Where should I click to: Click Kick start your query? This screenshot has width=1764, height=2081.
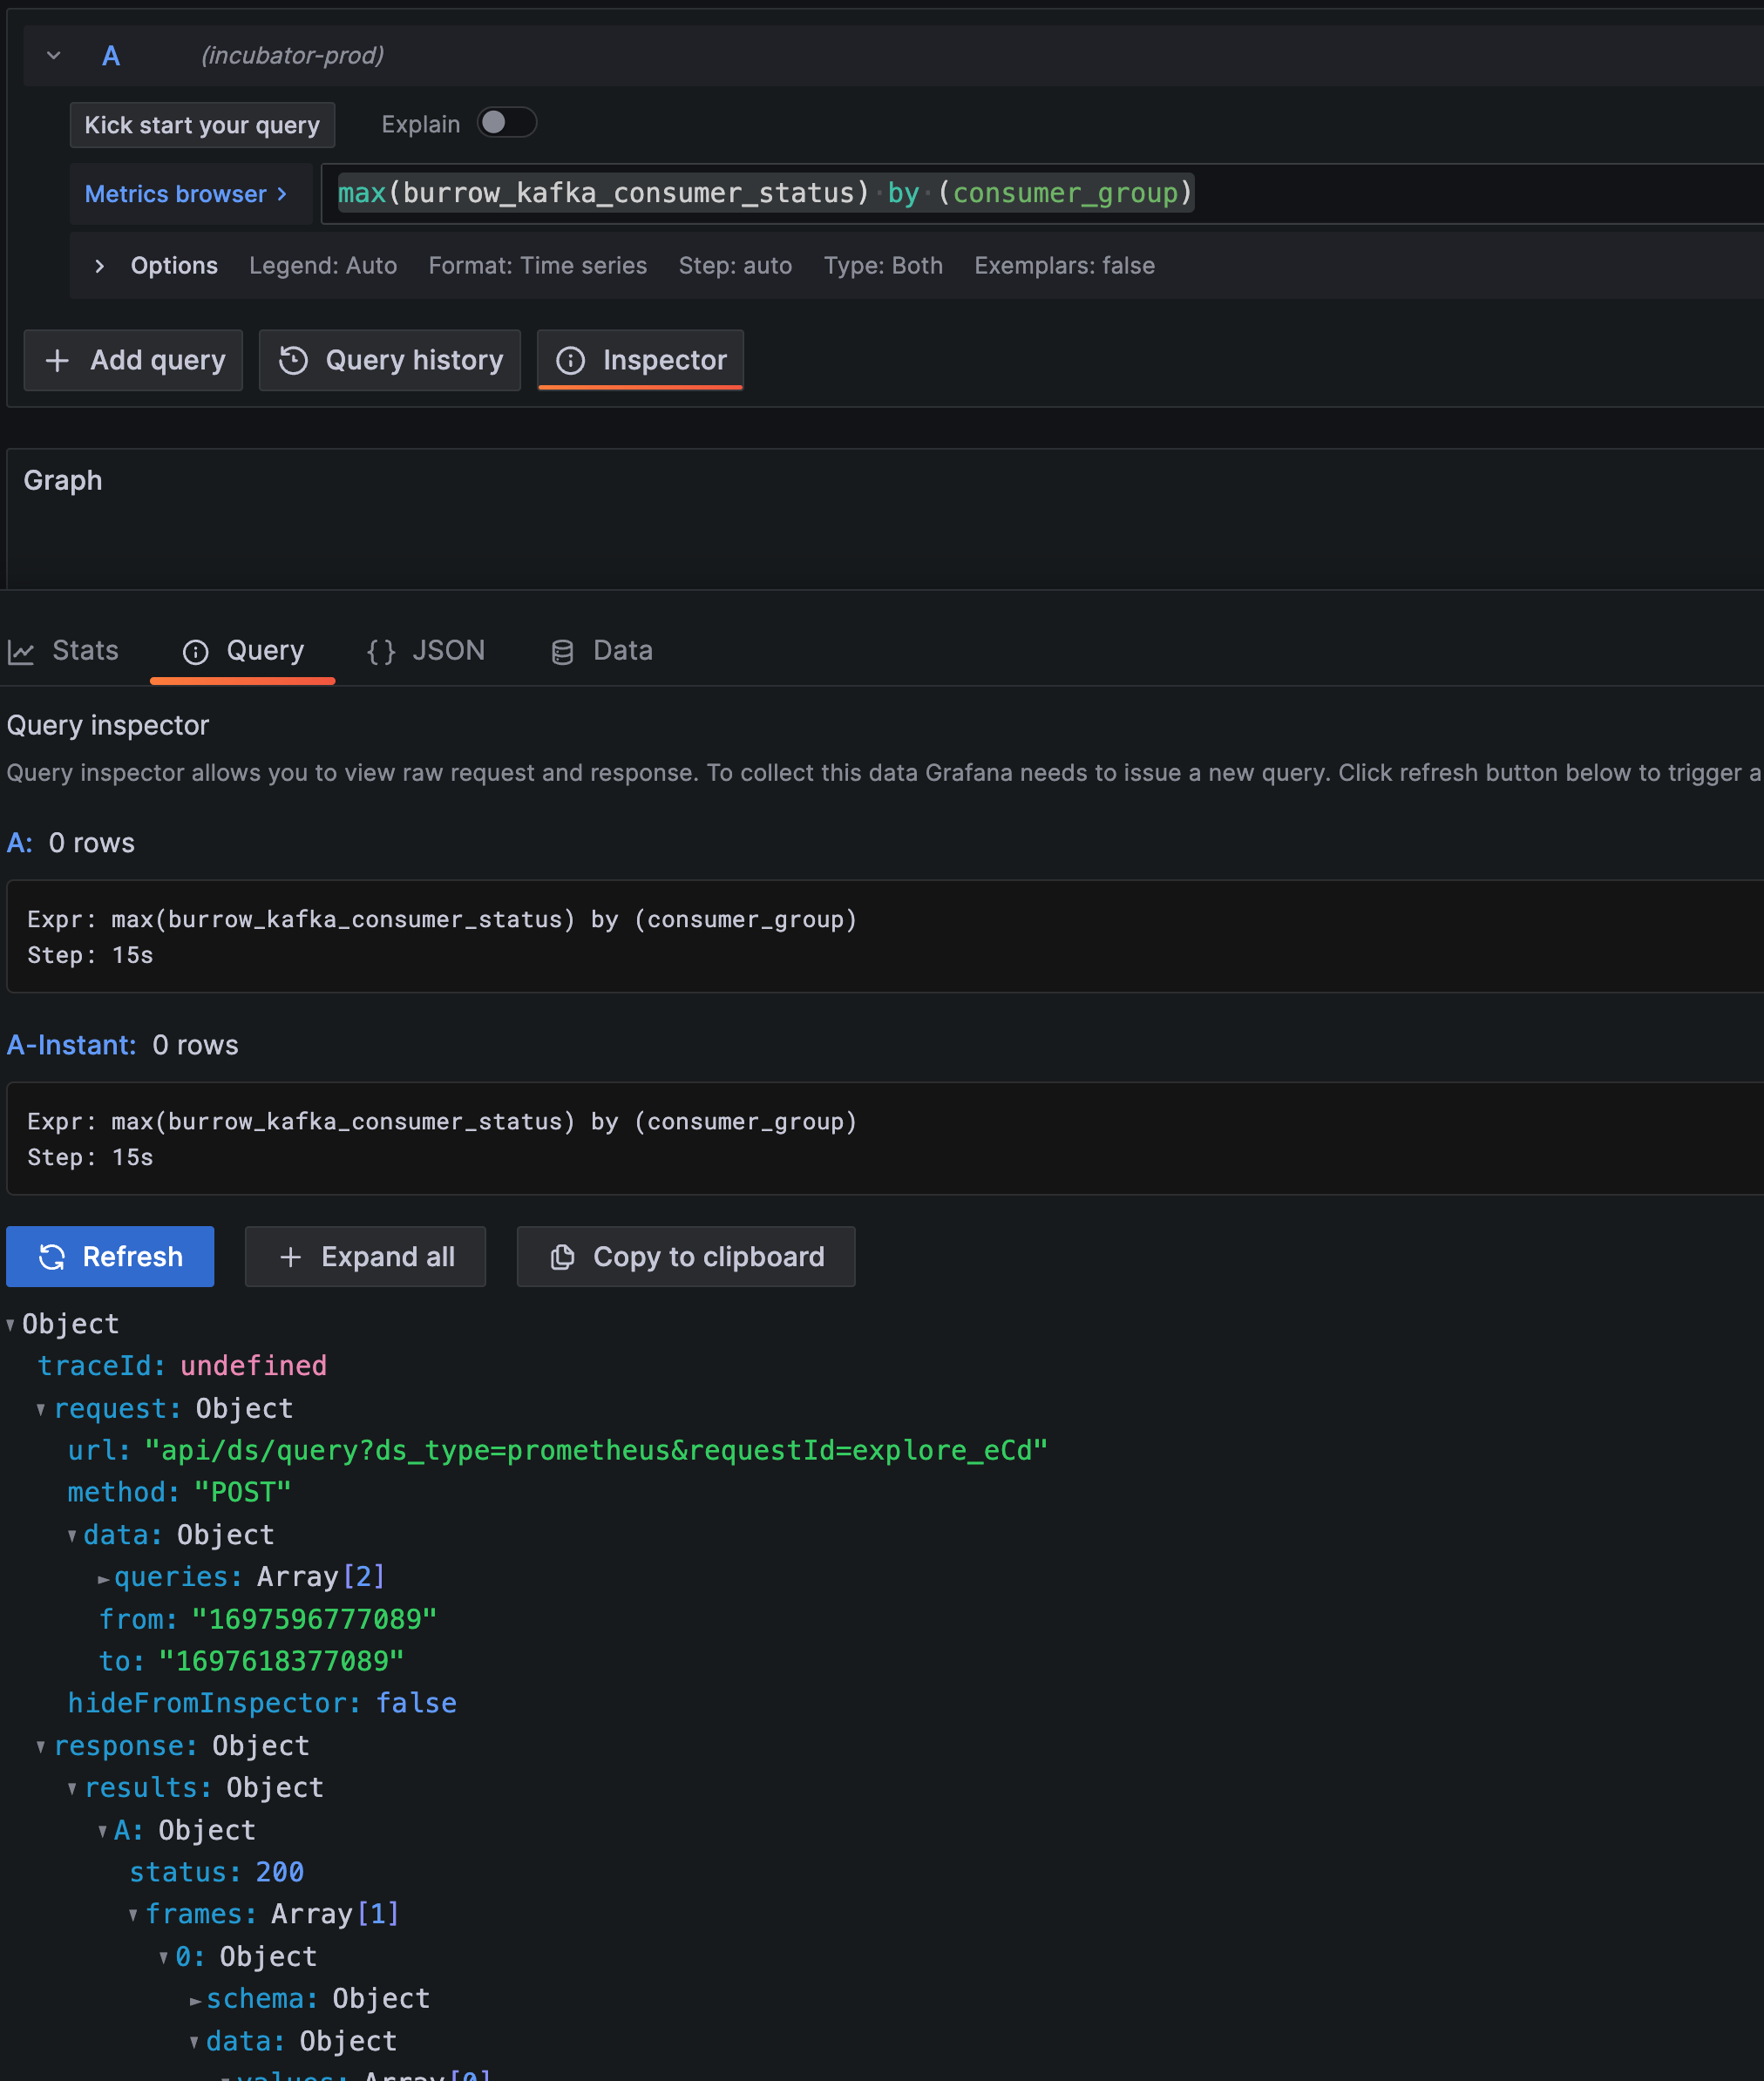tap(202, 124)
